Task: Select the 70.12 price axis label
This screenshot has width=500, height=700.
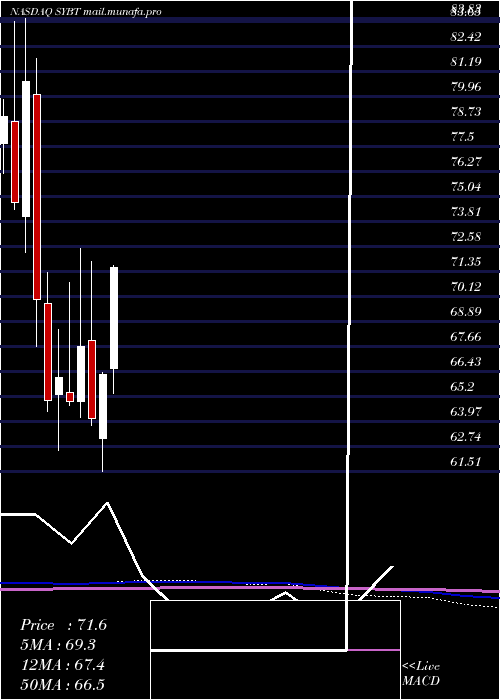Action: (x=466, y=287)
